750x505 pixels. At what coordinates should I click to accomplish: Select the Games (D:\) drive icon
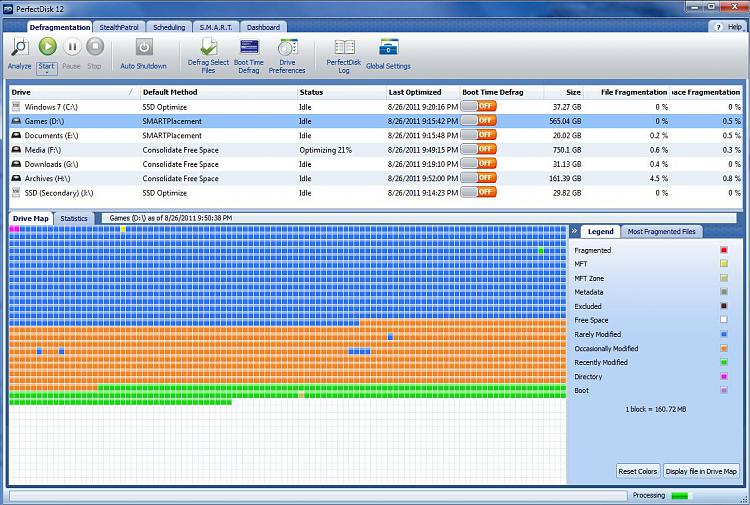16,121
